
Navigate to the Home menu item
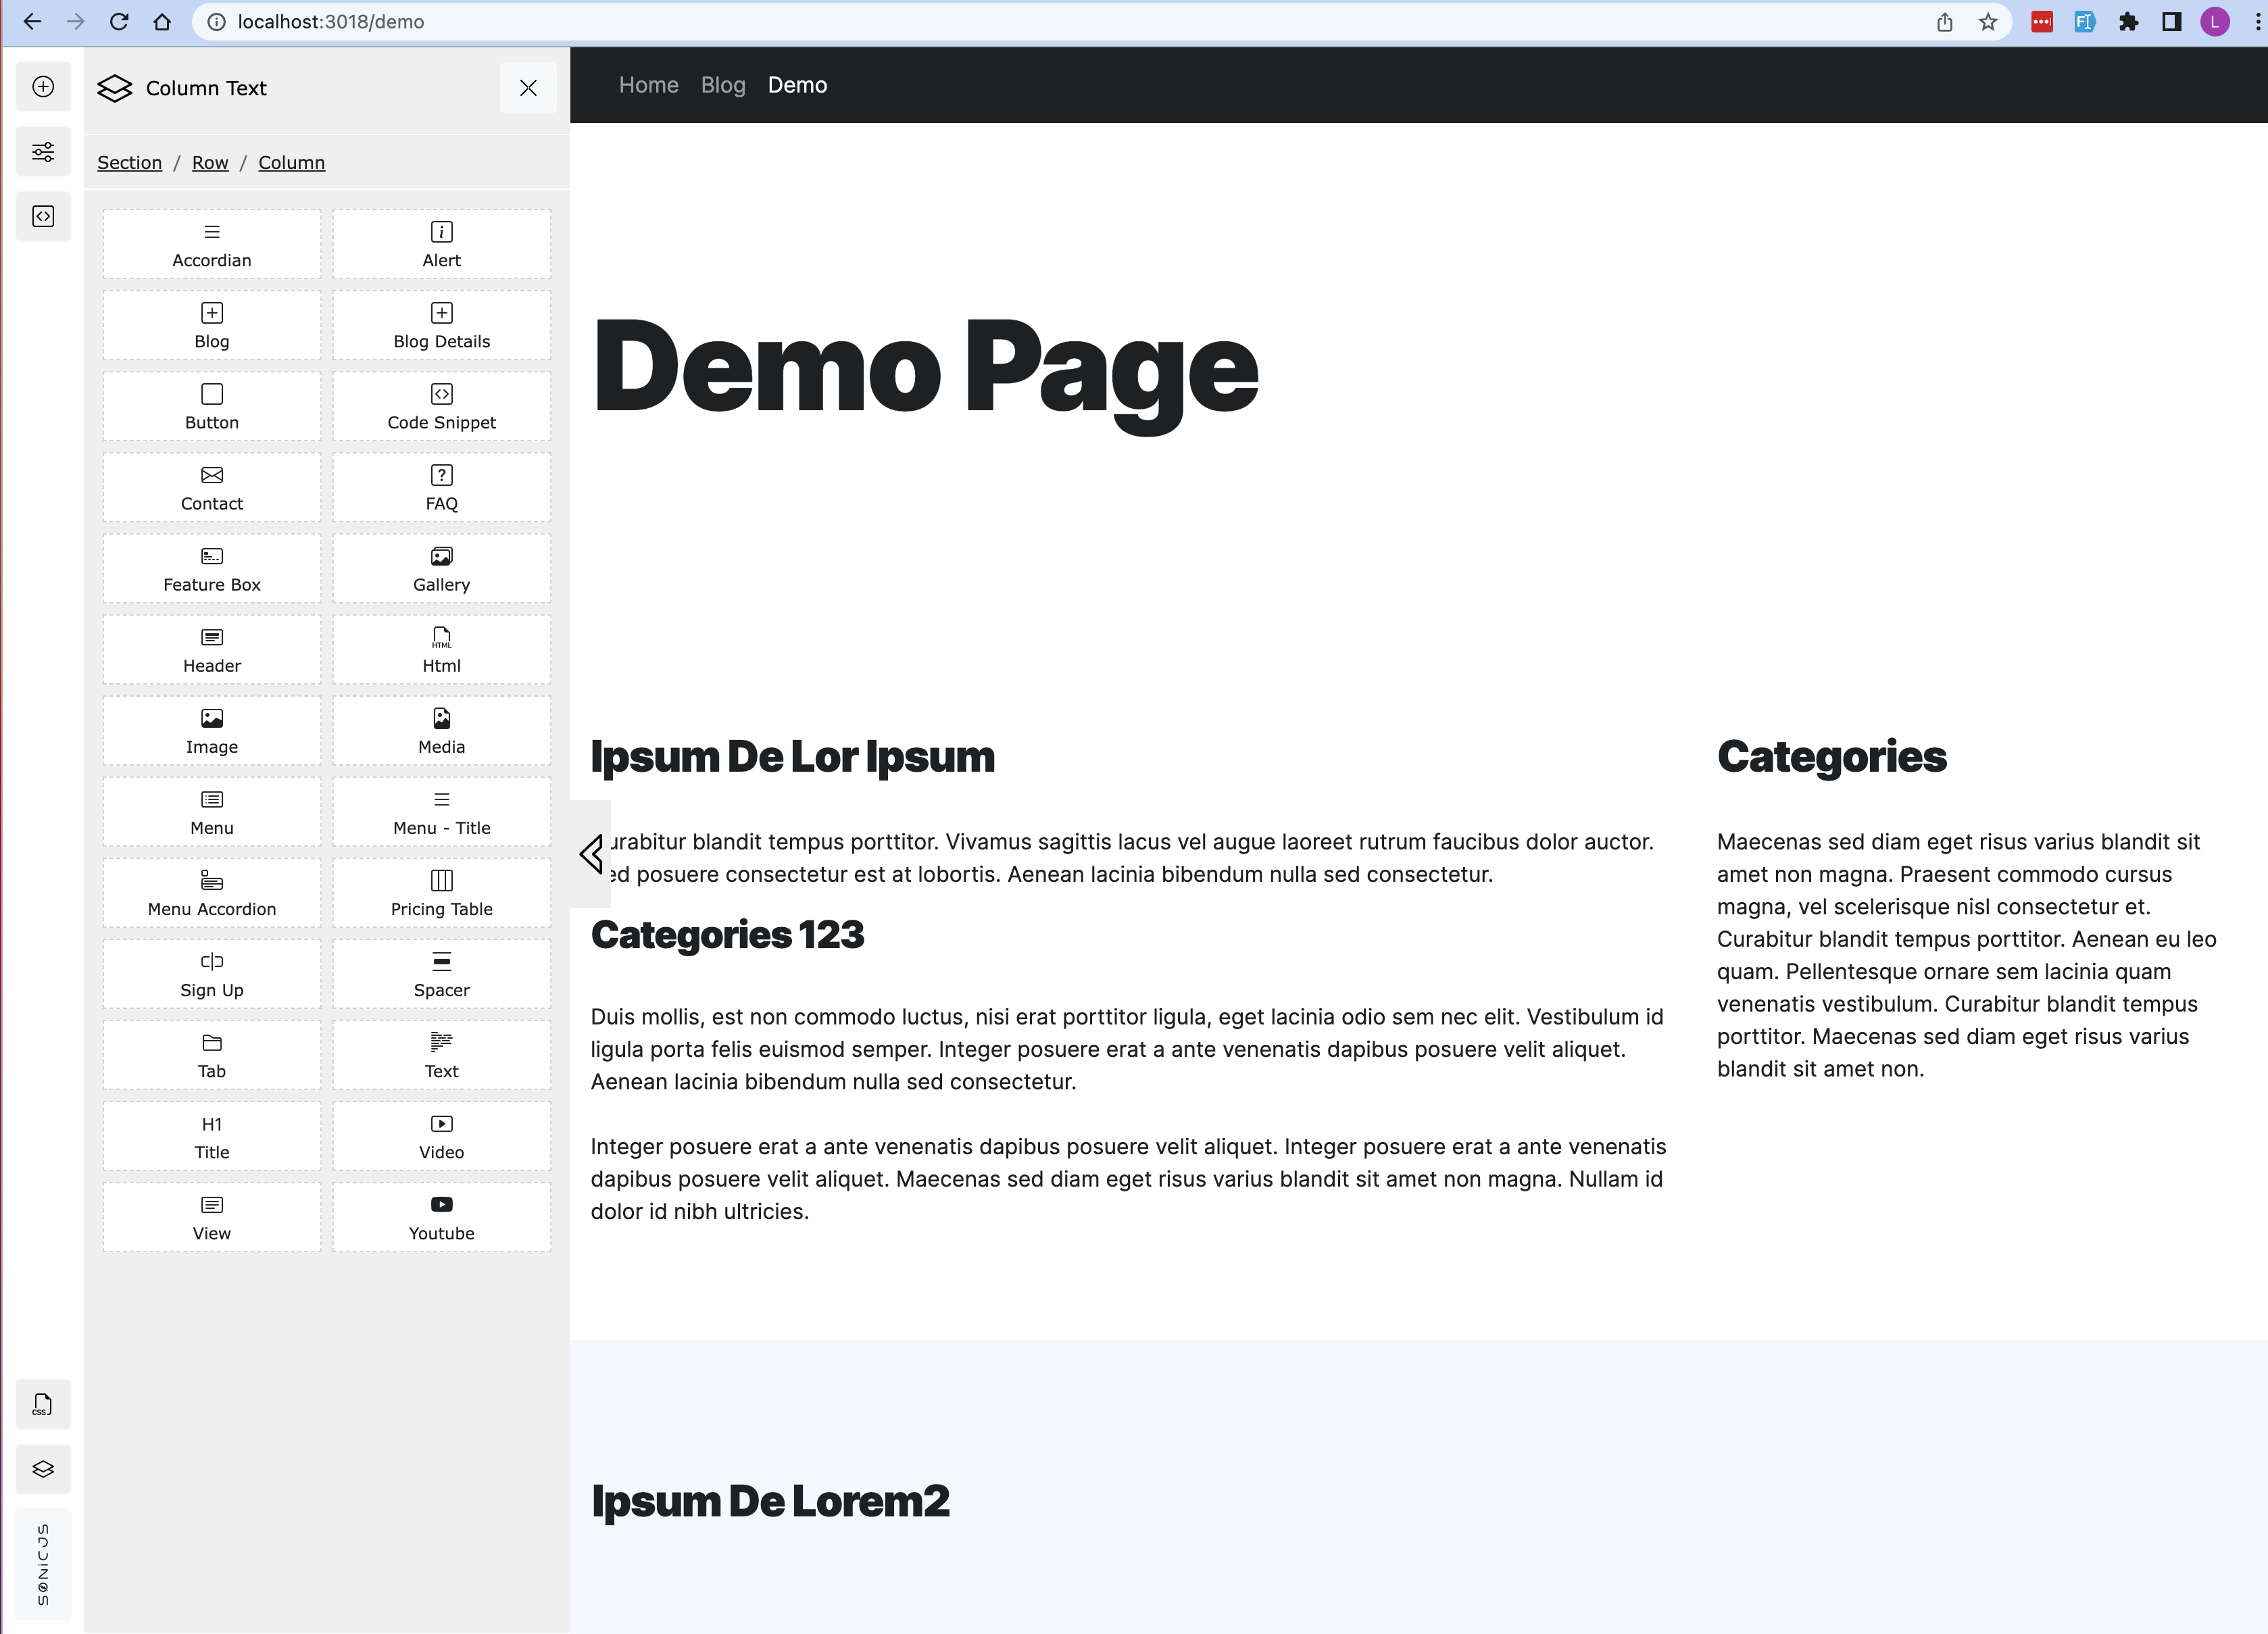pyautogui.click(x=648, y=85)
